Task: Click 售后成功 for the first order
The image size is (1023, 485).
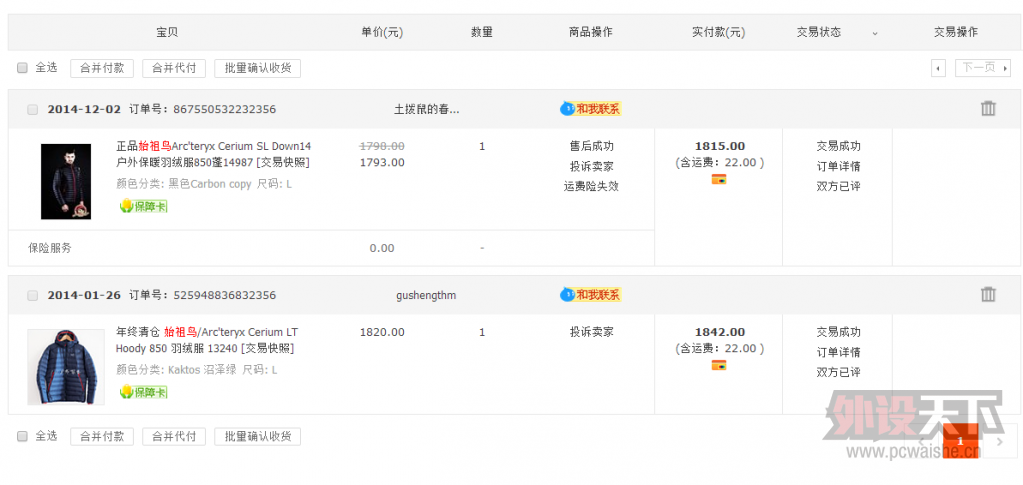Action: 591,146
